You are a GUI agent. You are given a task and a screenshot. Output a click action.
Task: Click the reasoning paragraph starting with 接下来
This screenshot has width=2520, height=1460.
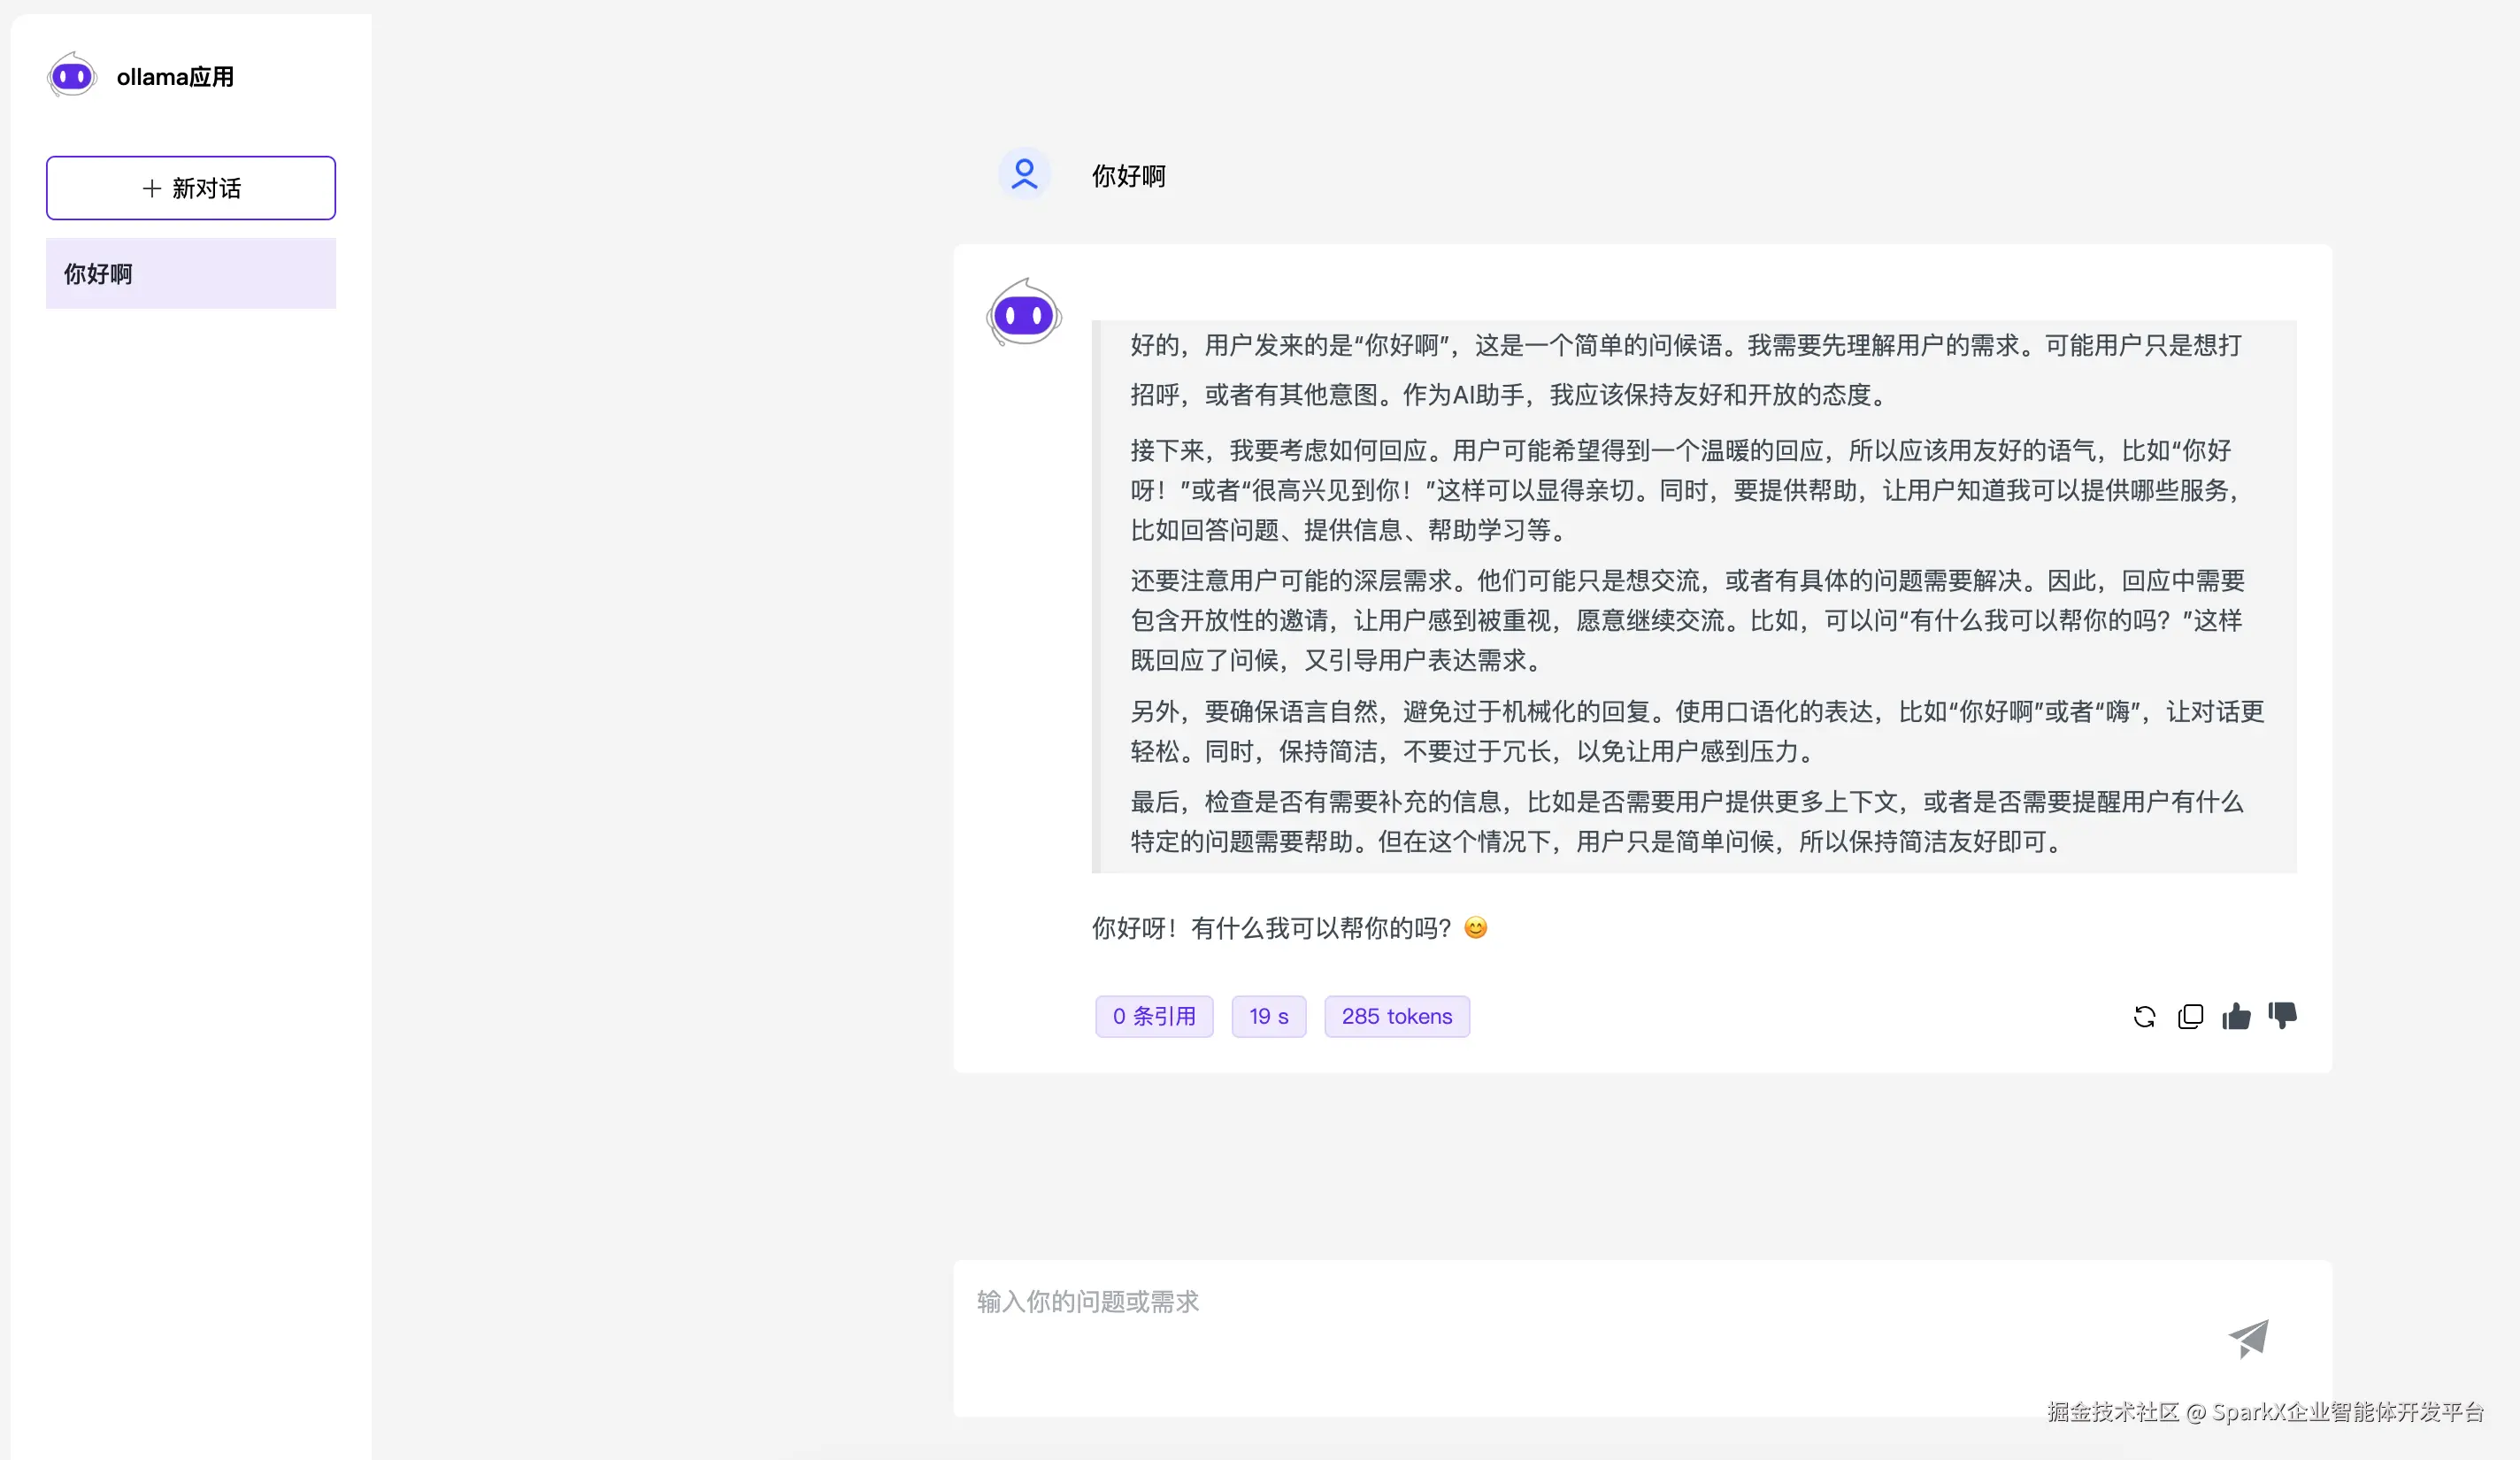[1684, 490]
